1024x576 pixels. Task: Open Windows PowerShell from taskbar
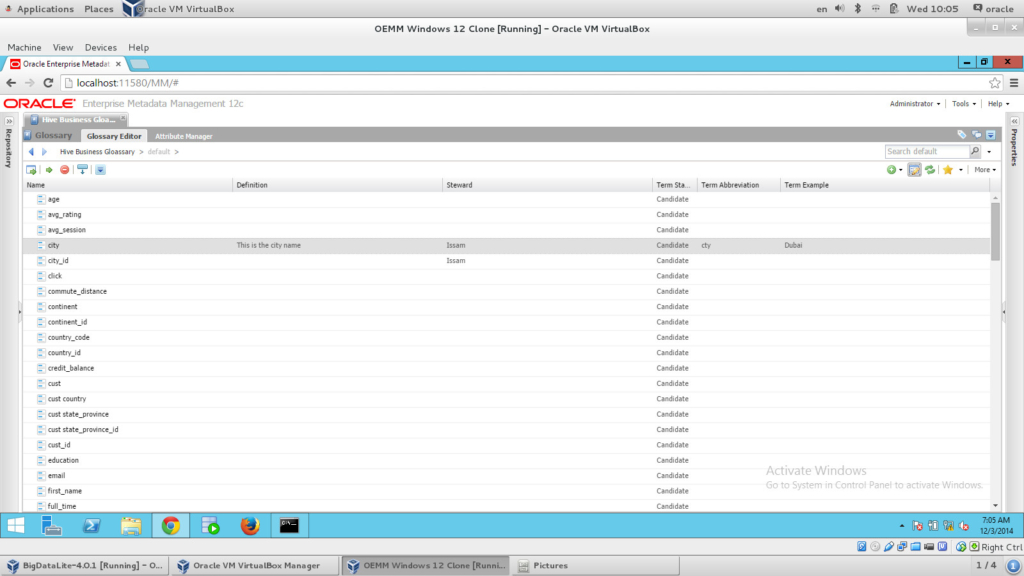pyautogui.click(x=91, y=526)
